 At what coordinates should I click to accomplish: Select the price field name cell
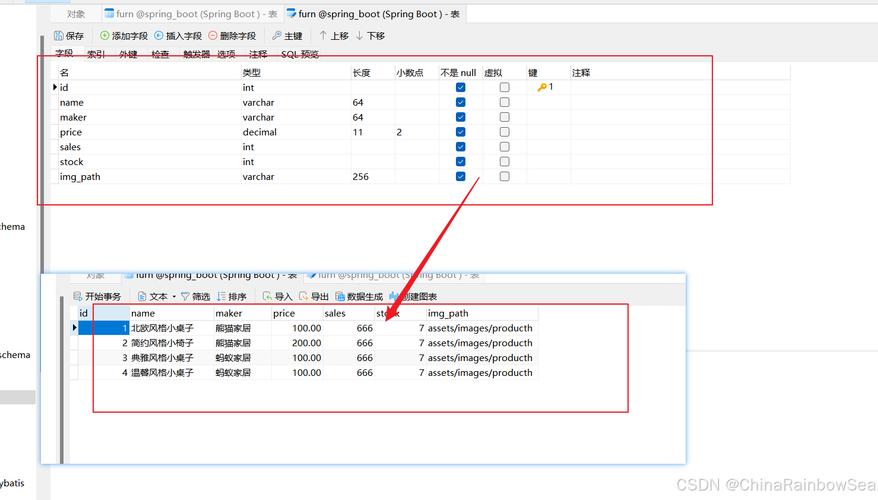[149, 132]
